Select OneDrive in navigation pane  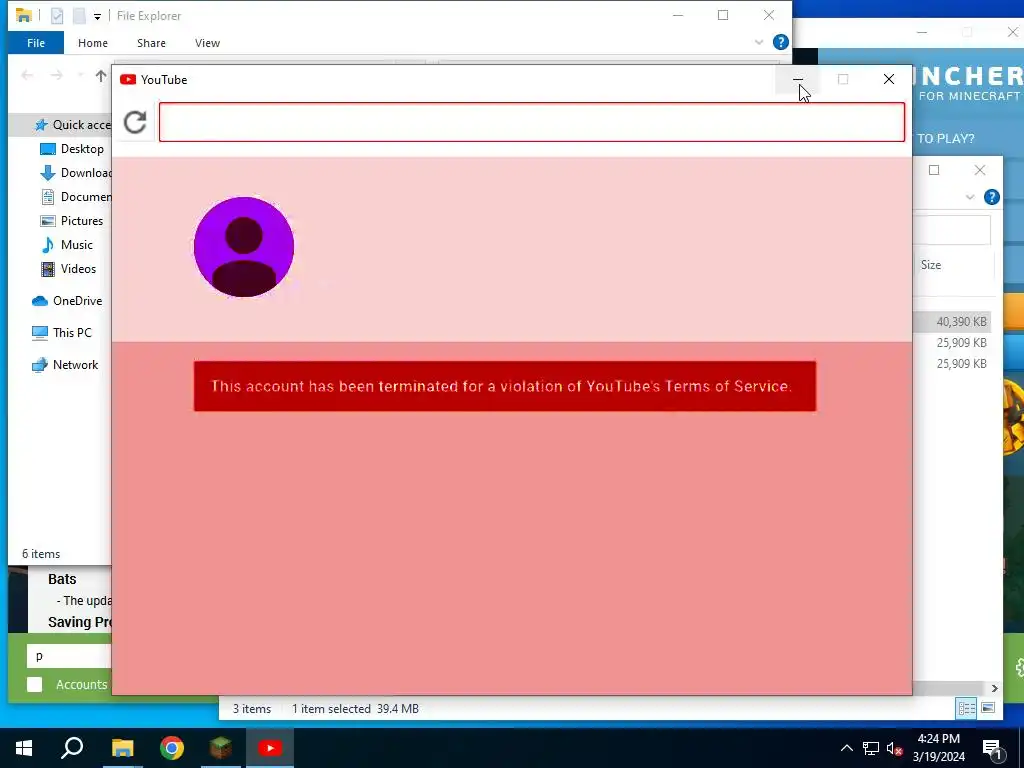(67, 301)
